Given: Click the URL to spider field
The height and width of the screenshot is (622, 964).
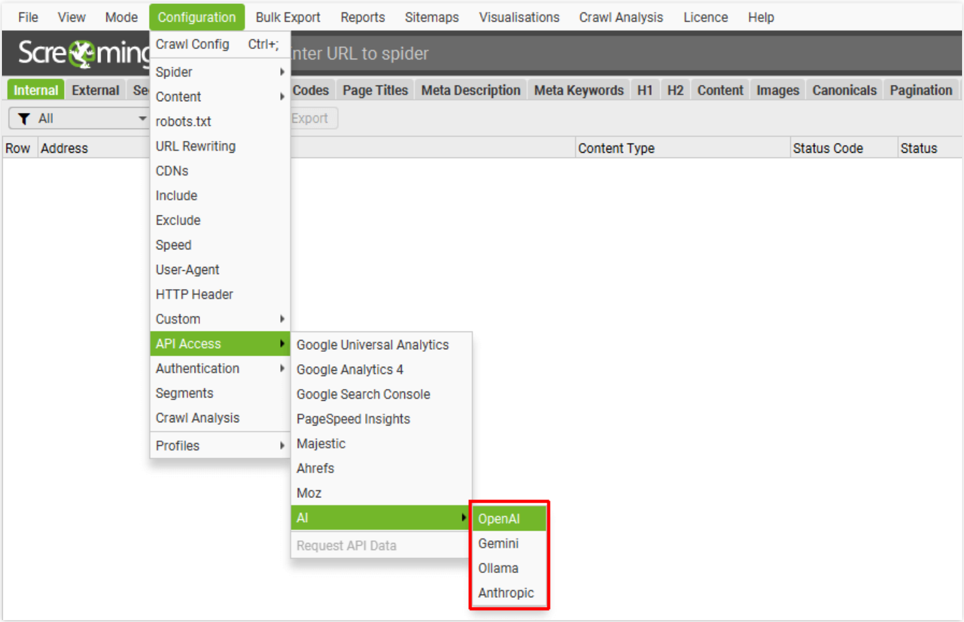Looking at the screenshot, I should click(624, 53).
